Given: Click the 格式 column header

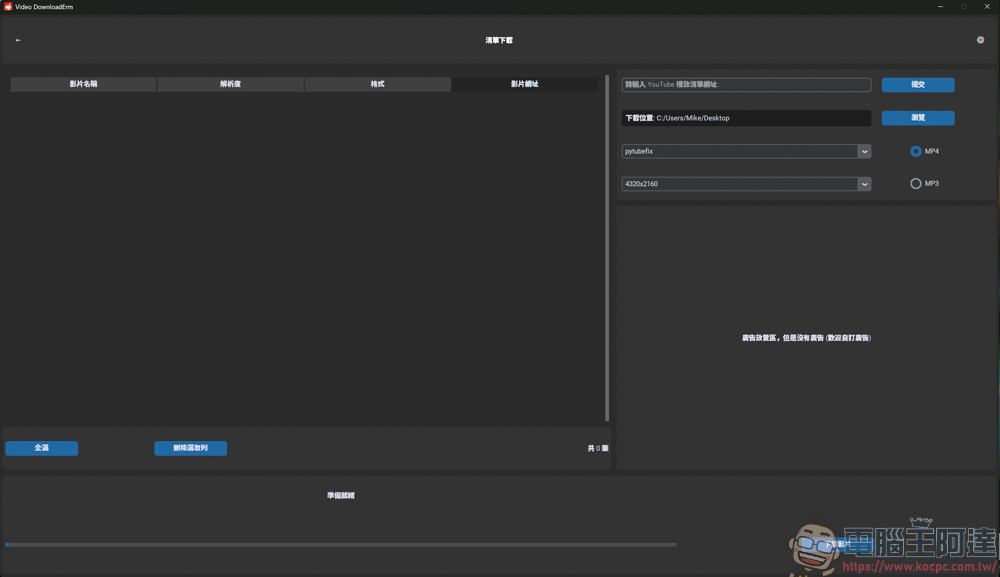Looking at the screenshot, I should pos(378,84).
